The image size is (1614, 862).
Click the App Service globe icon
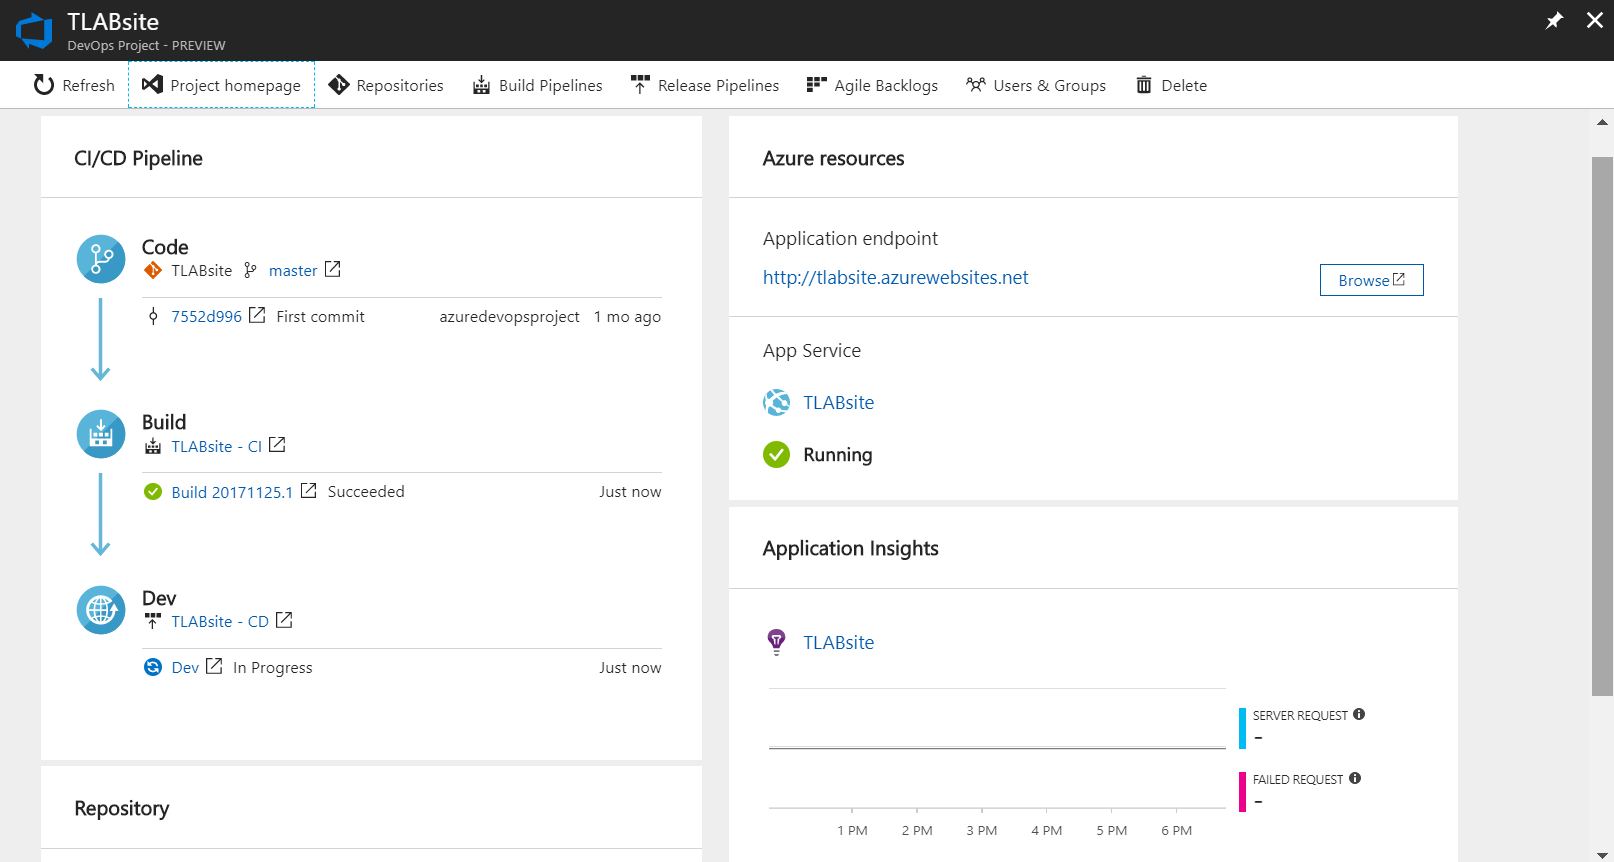[777, 403]
